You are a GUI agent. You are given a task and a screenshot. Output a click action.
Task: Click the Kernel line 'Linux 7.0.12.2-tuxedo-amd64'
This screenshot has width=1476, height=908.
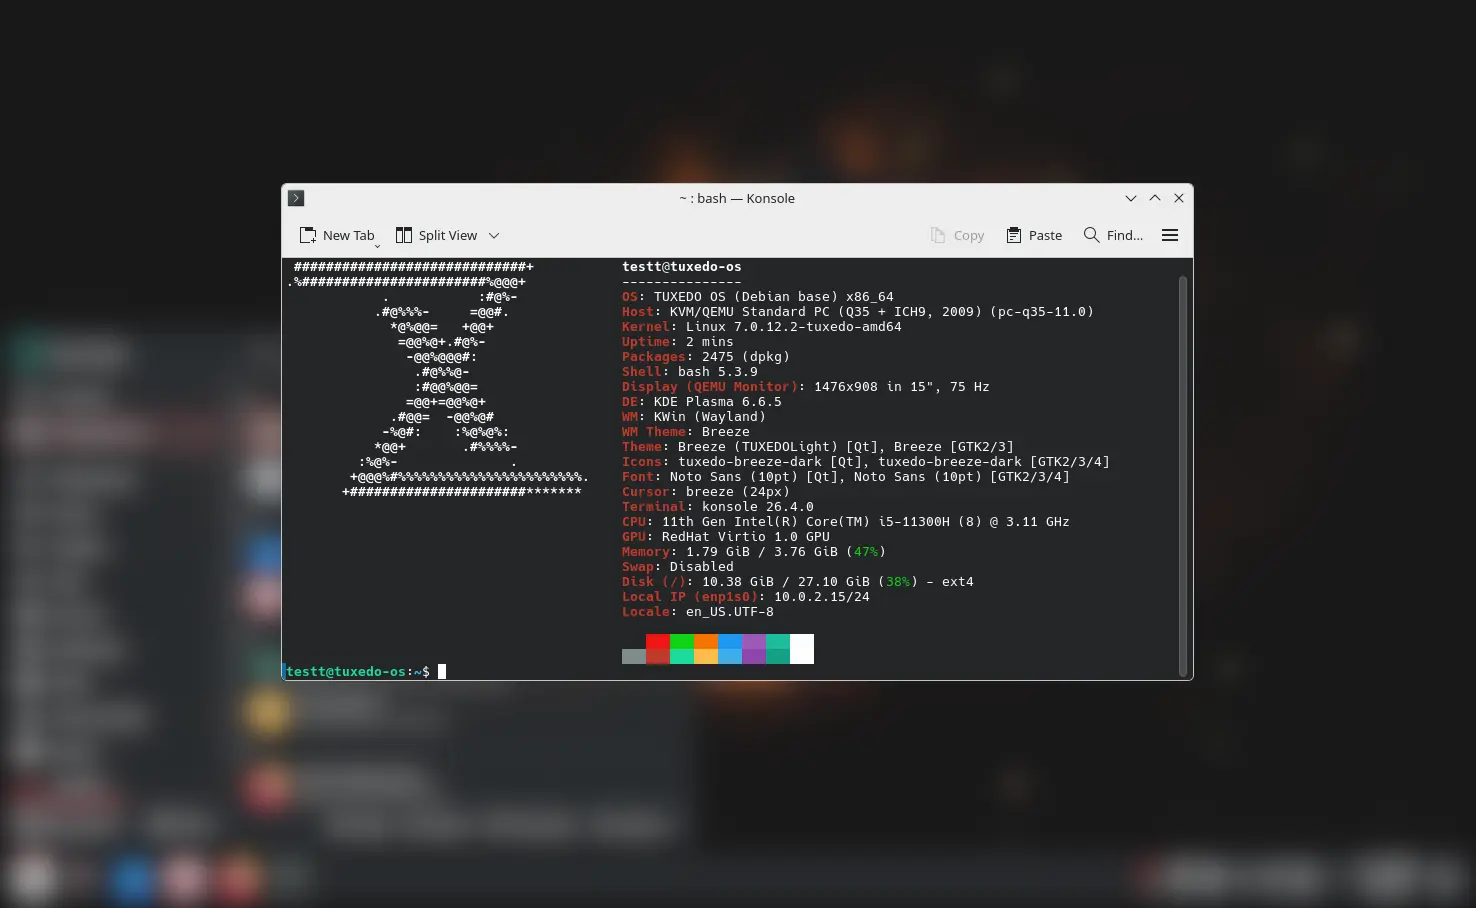pyautogui.click(x=762, y=327)
